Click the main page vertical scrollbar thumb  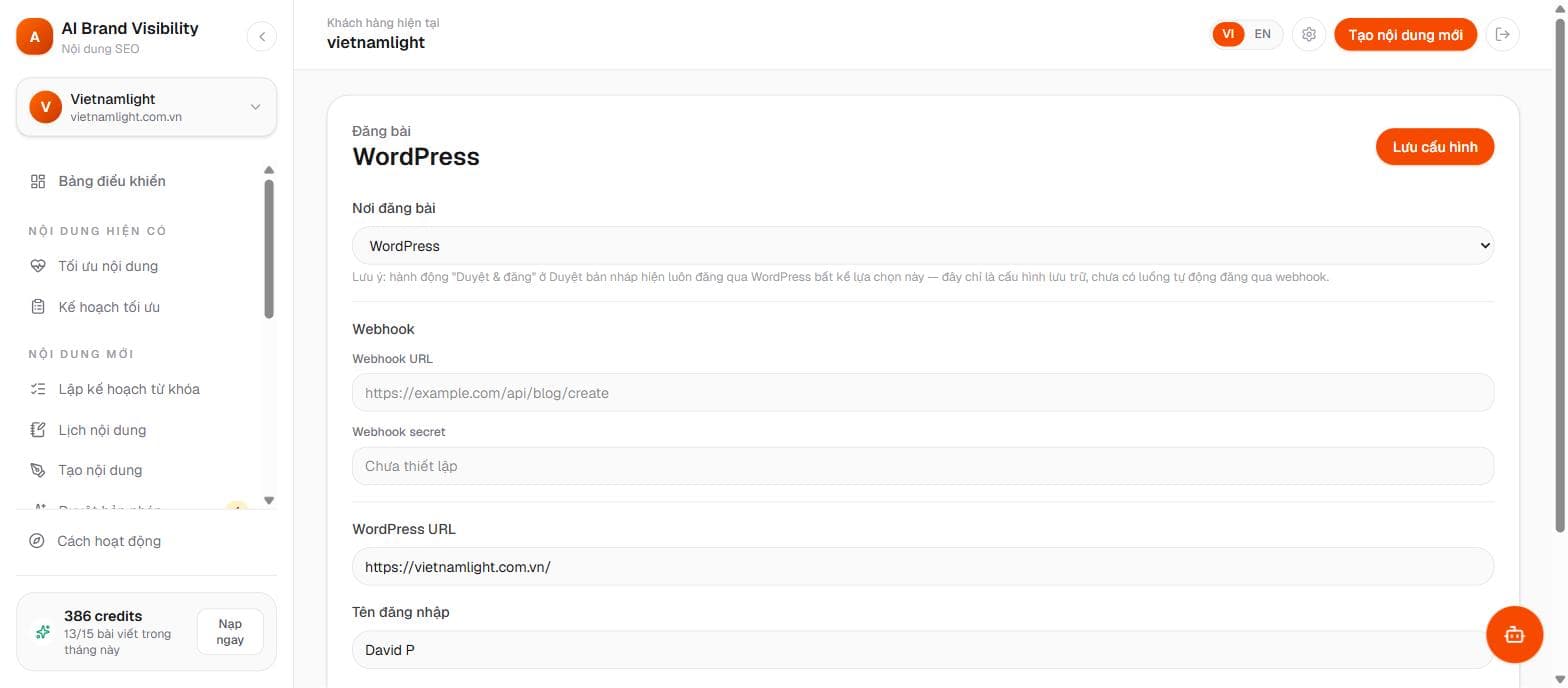point(1559,276)
